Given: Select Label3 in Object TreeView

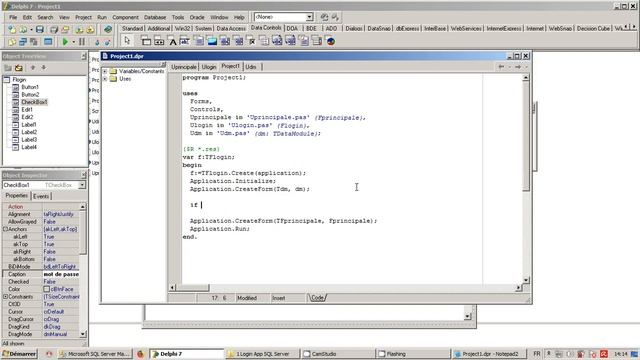Looking at the screenshot, I should tap(29, 140).
